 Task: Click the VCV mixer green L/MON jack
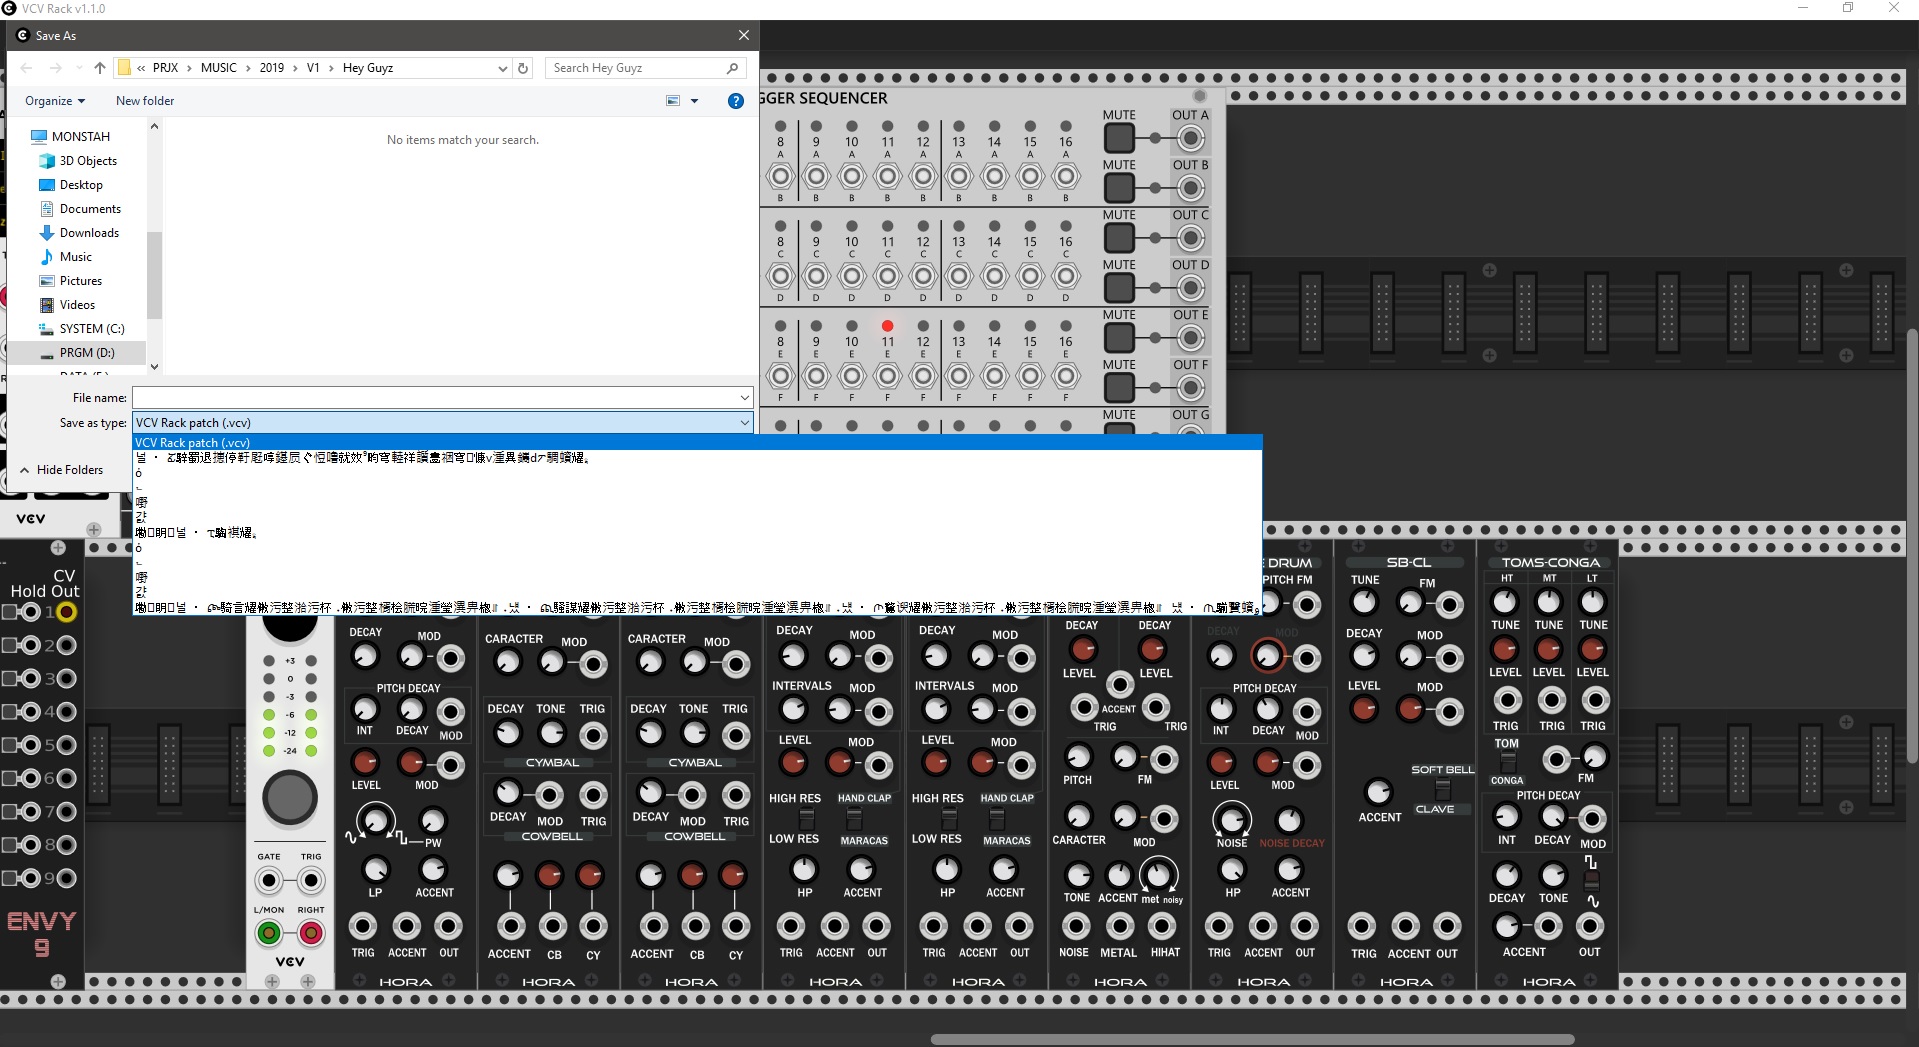coord(268,934)
